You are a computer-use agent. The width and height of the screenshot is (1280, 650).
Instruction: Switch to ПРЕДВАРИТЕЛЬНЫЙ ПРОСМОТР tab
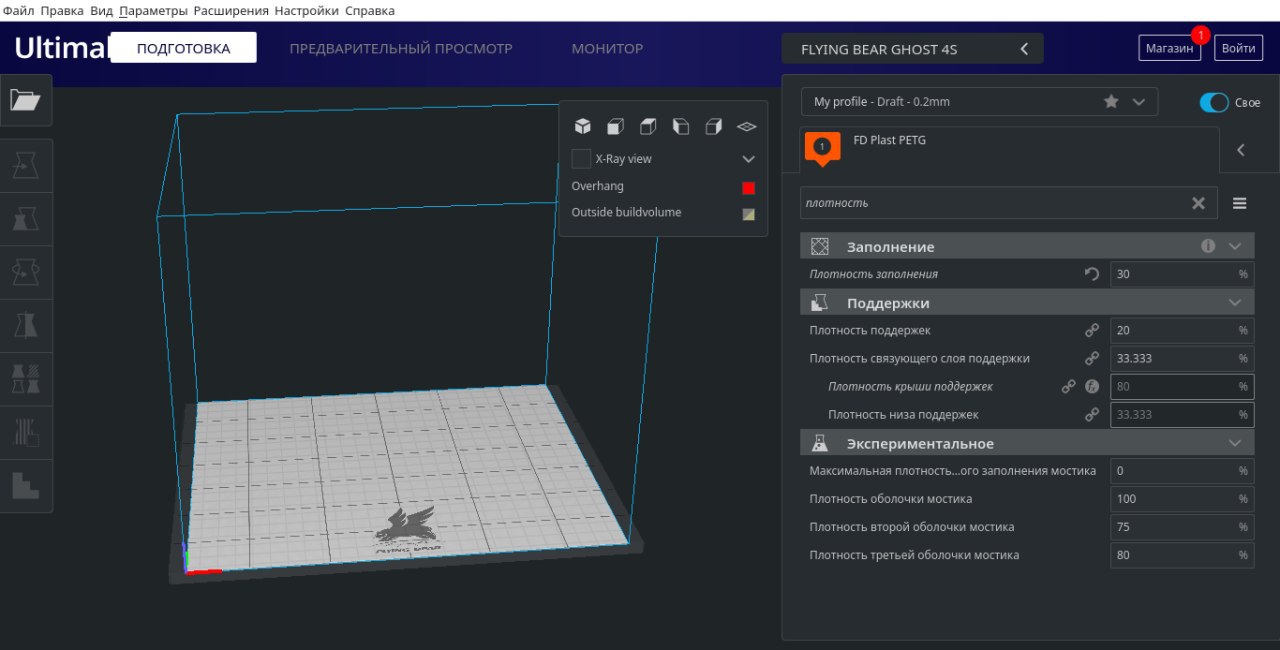[401, 48]
